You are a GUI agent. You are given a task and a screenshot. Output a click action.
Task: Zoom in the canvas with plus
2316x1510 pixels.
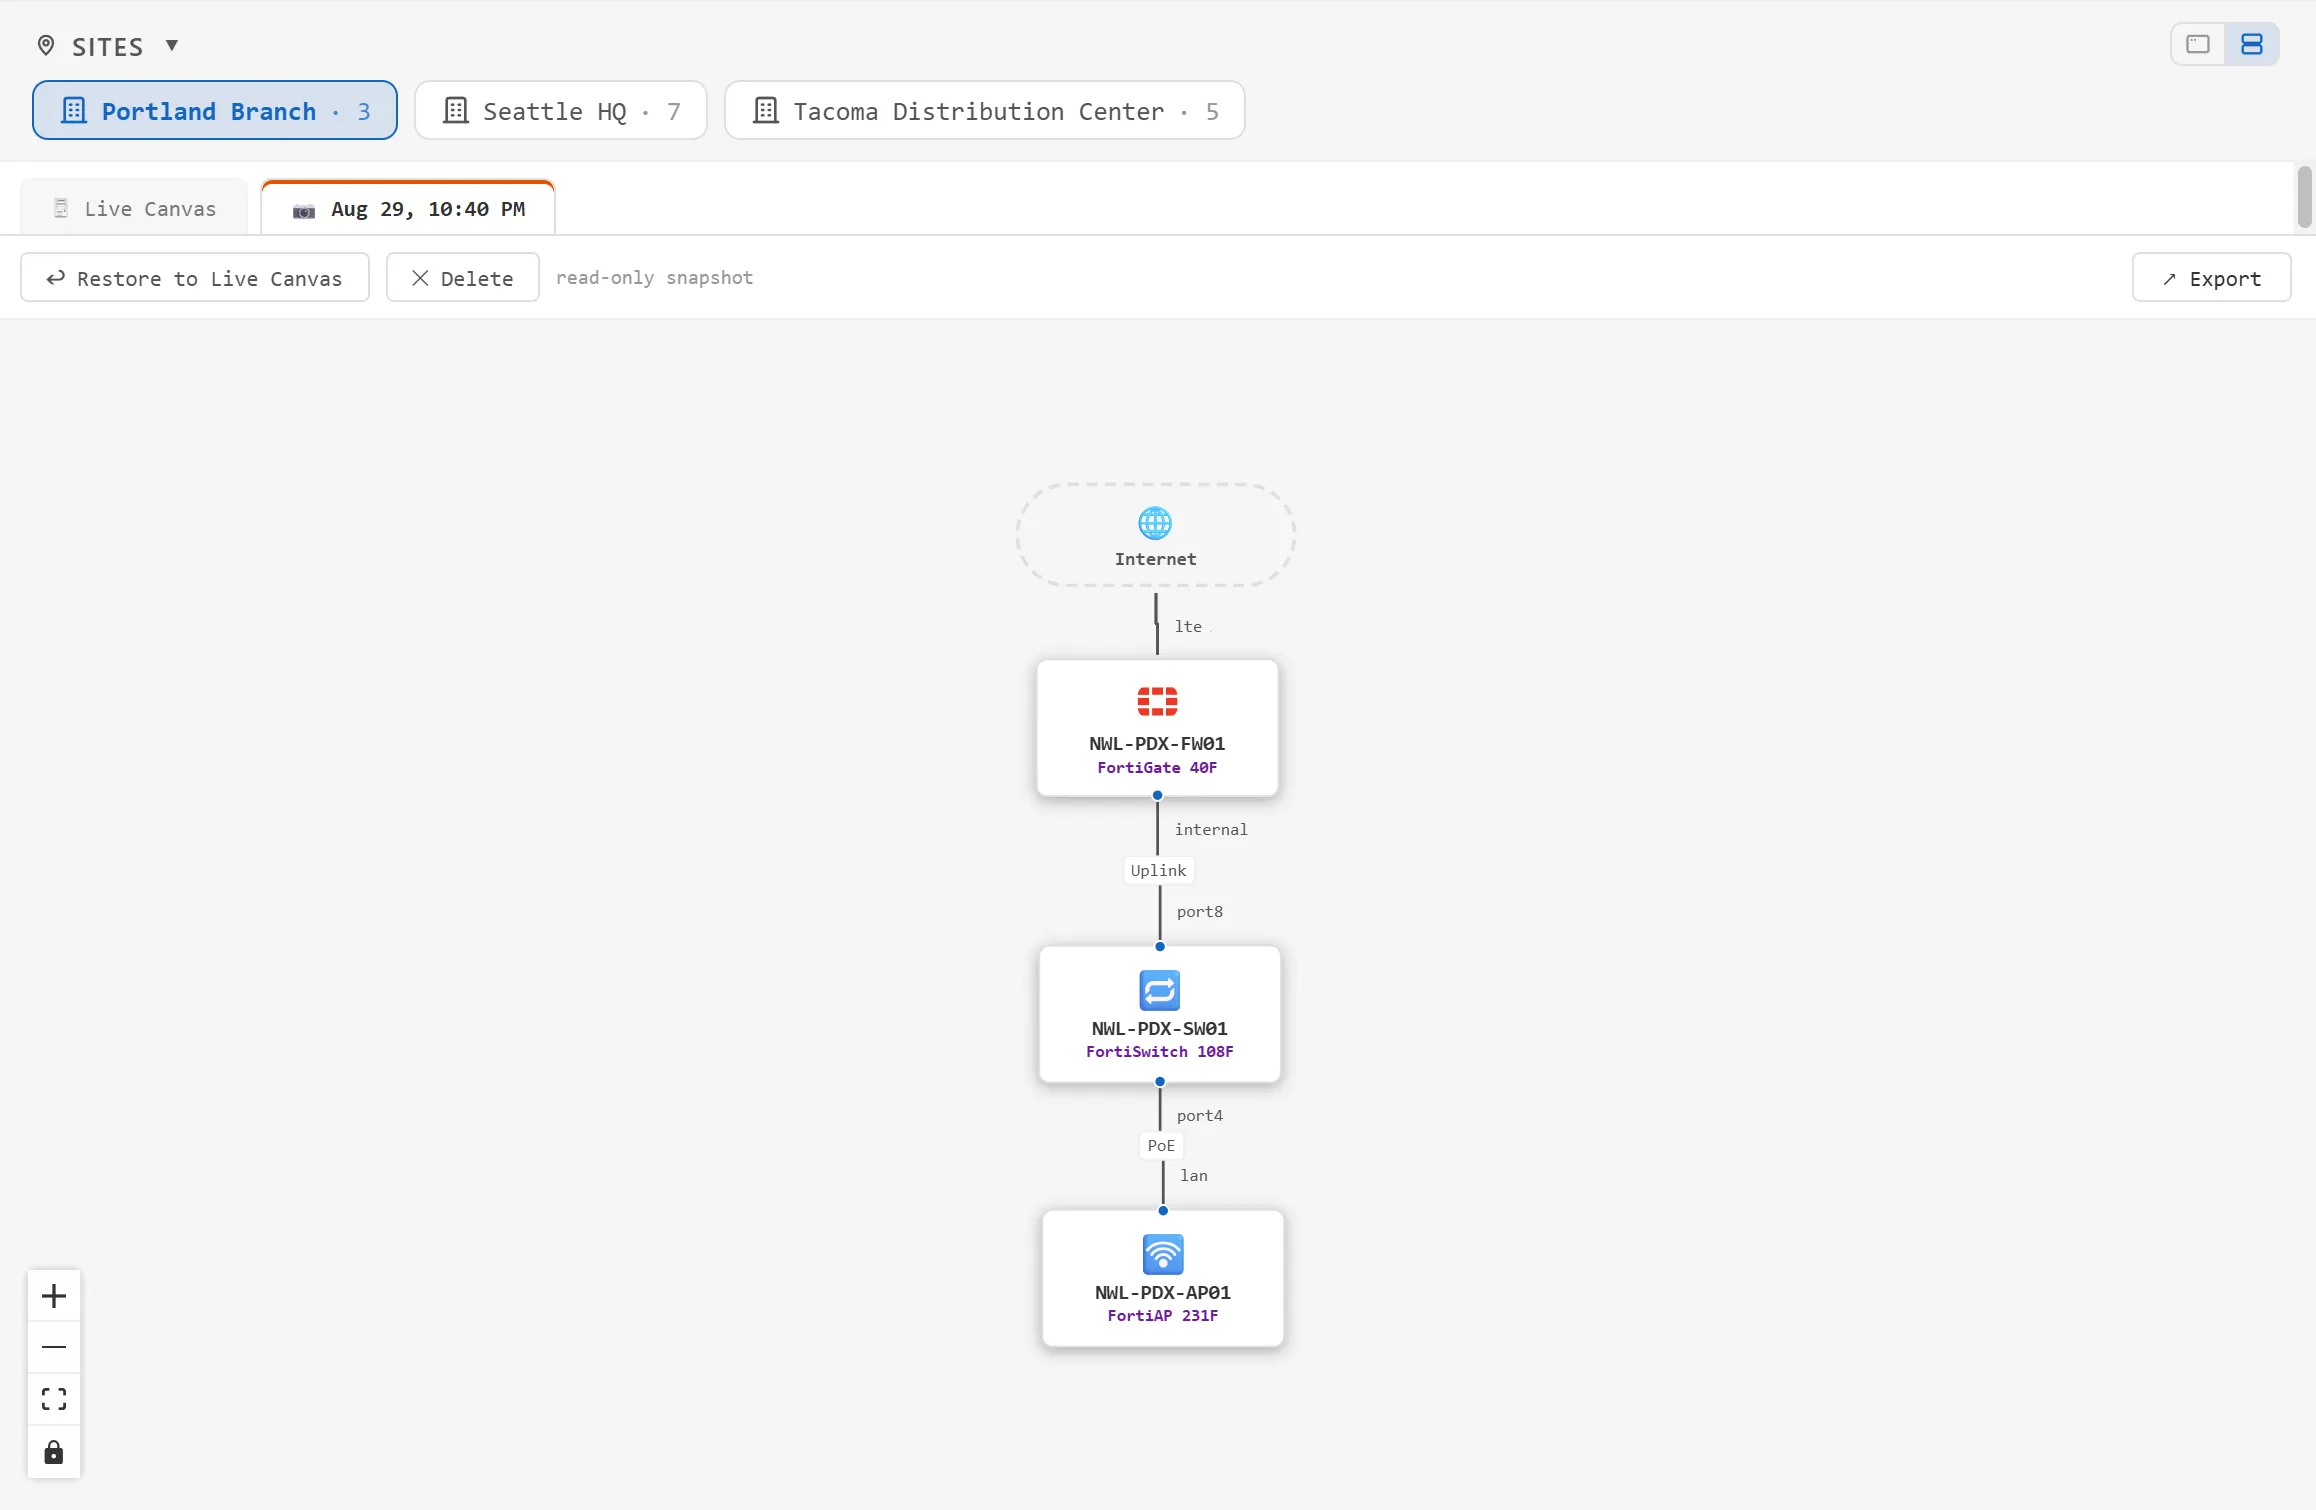tap(54, 1296)
